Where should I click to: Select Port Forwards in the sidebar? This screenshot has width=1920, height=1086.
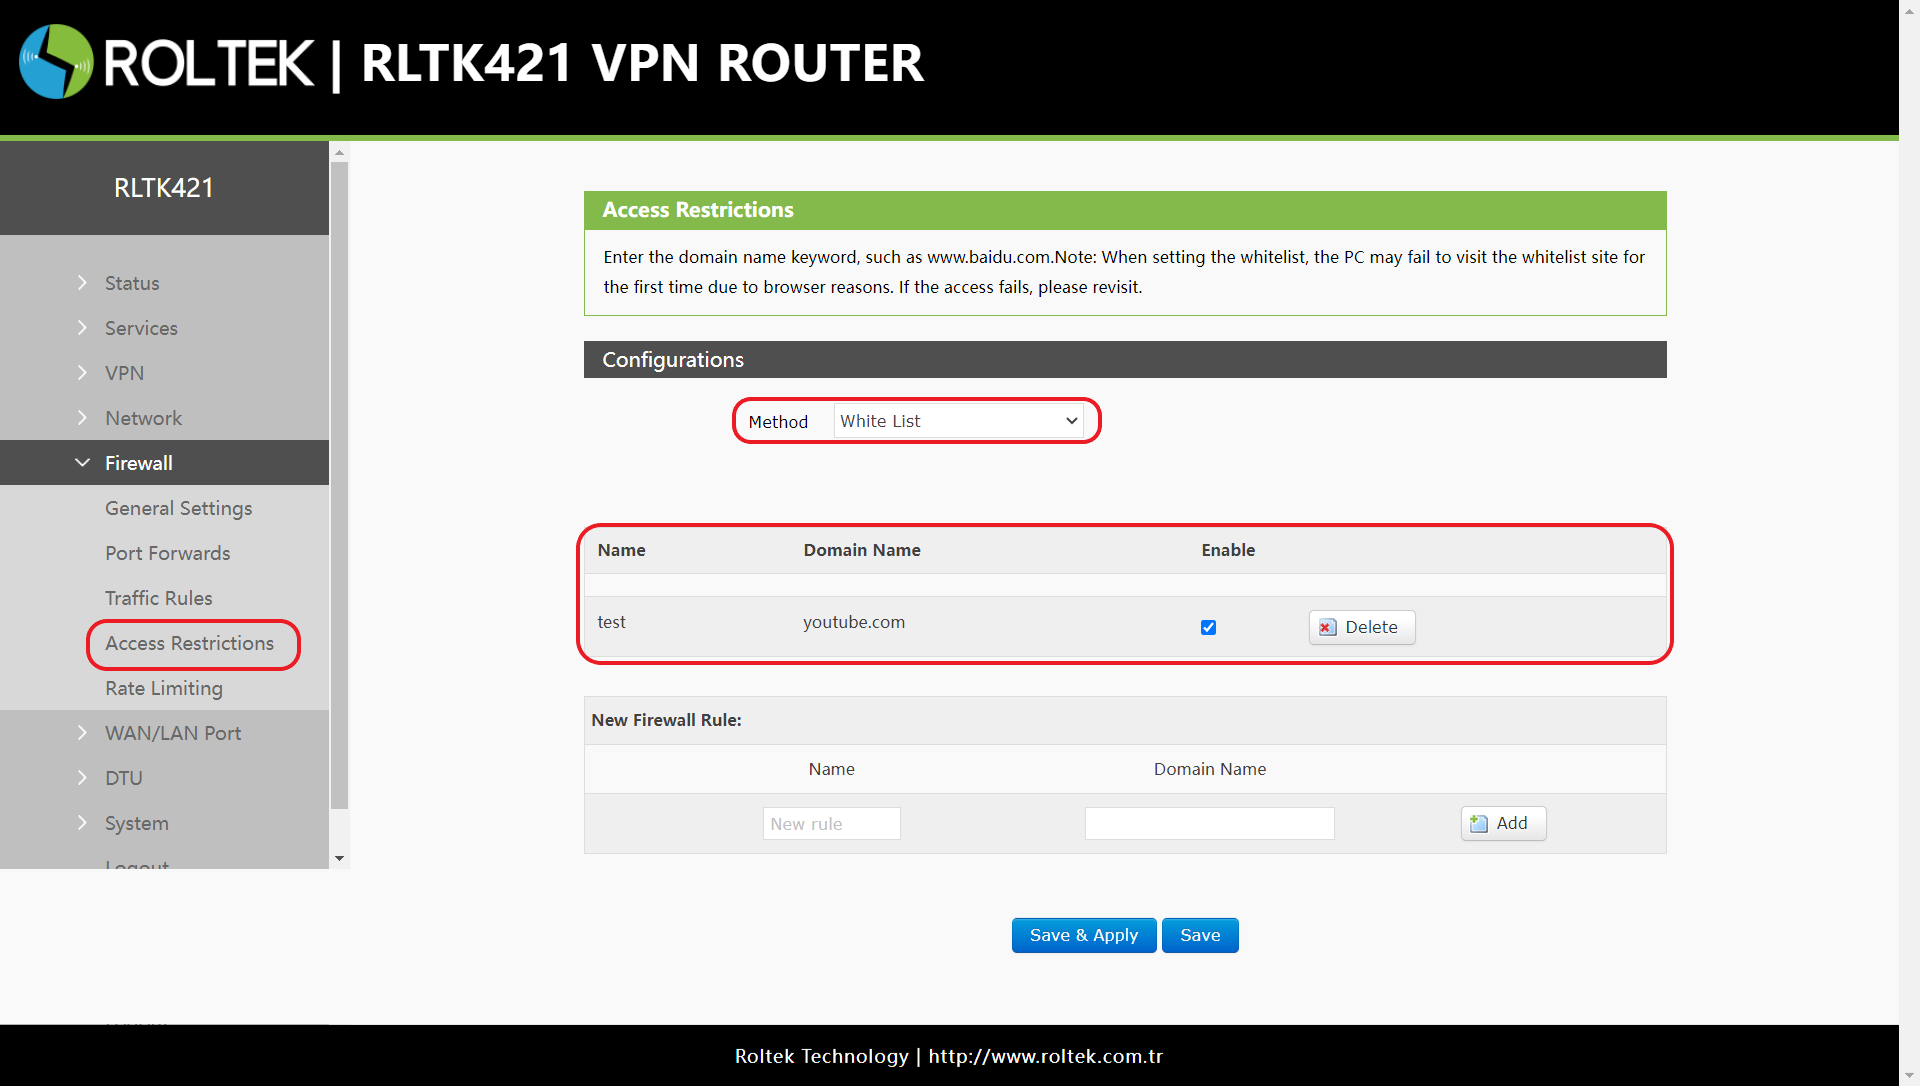click(167, 553)
